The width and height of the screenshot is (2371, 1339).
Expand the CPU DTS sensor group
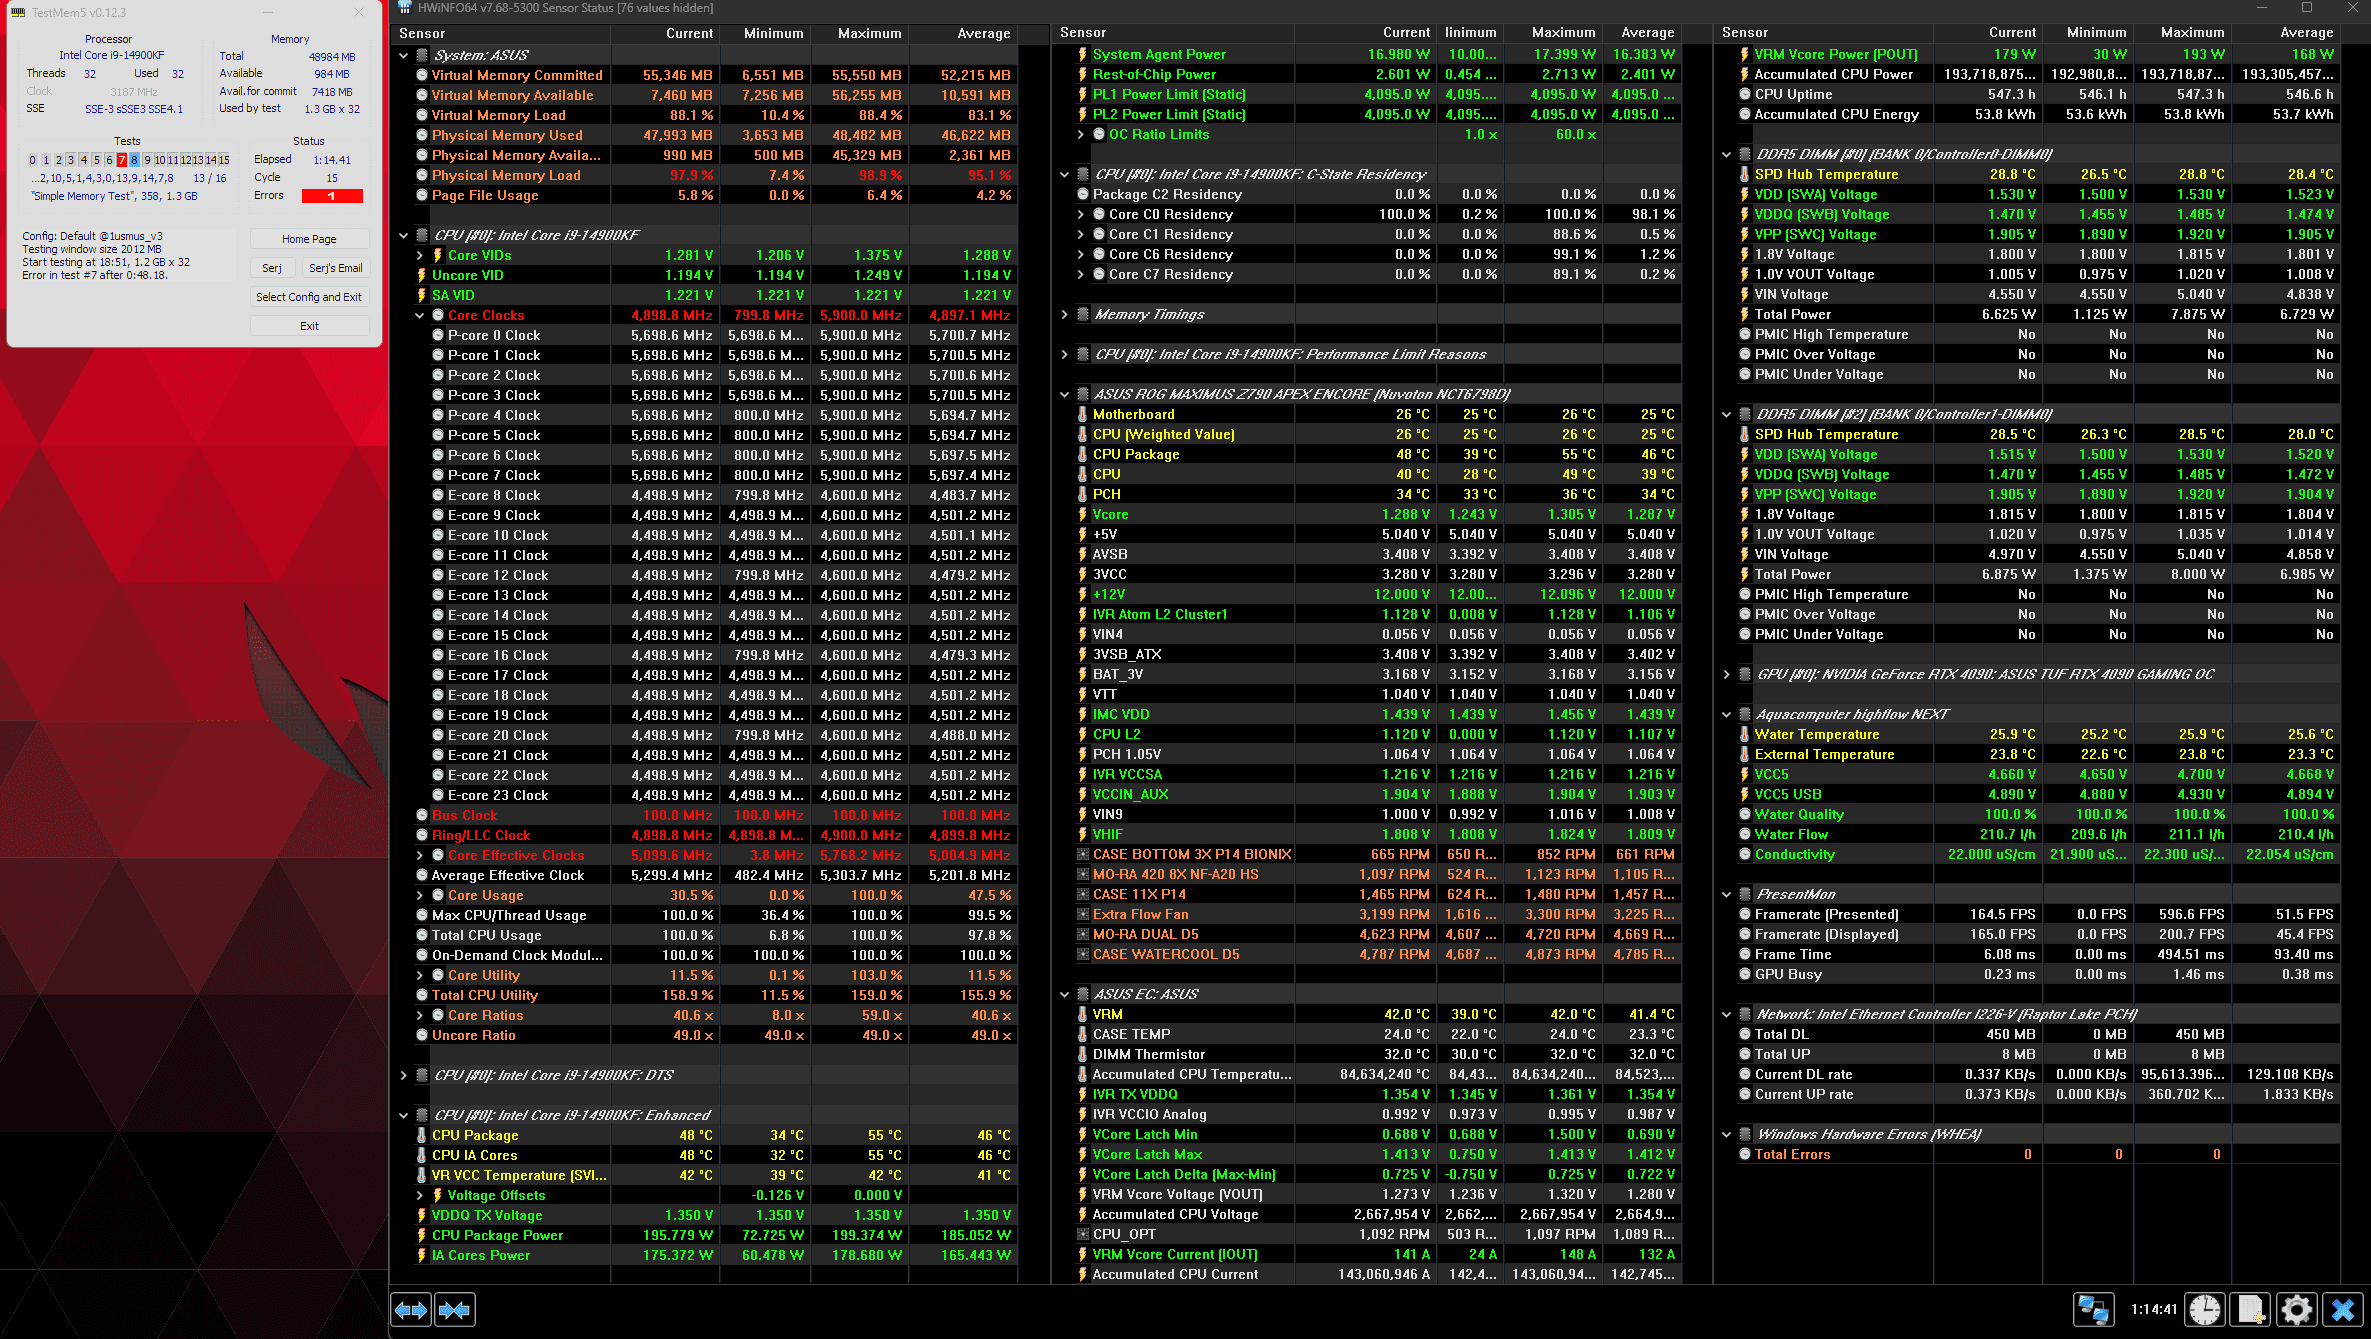404,1075
